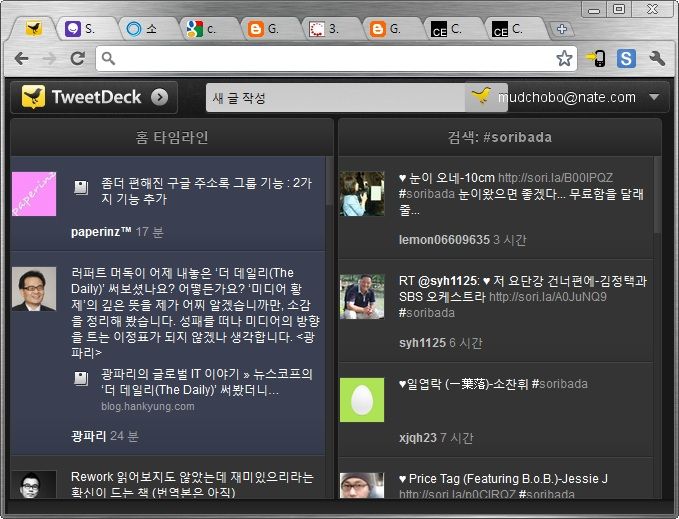The width and height of the screenshot is (679, 519).
Task: Open syh1125 username below retweet
Action: click(x=422, y=343)
